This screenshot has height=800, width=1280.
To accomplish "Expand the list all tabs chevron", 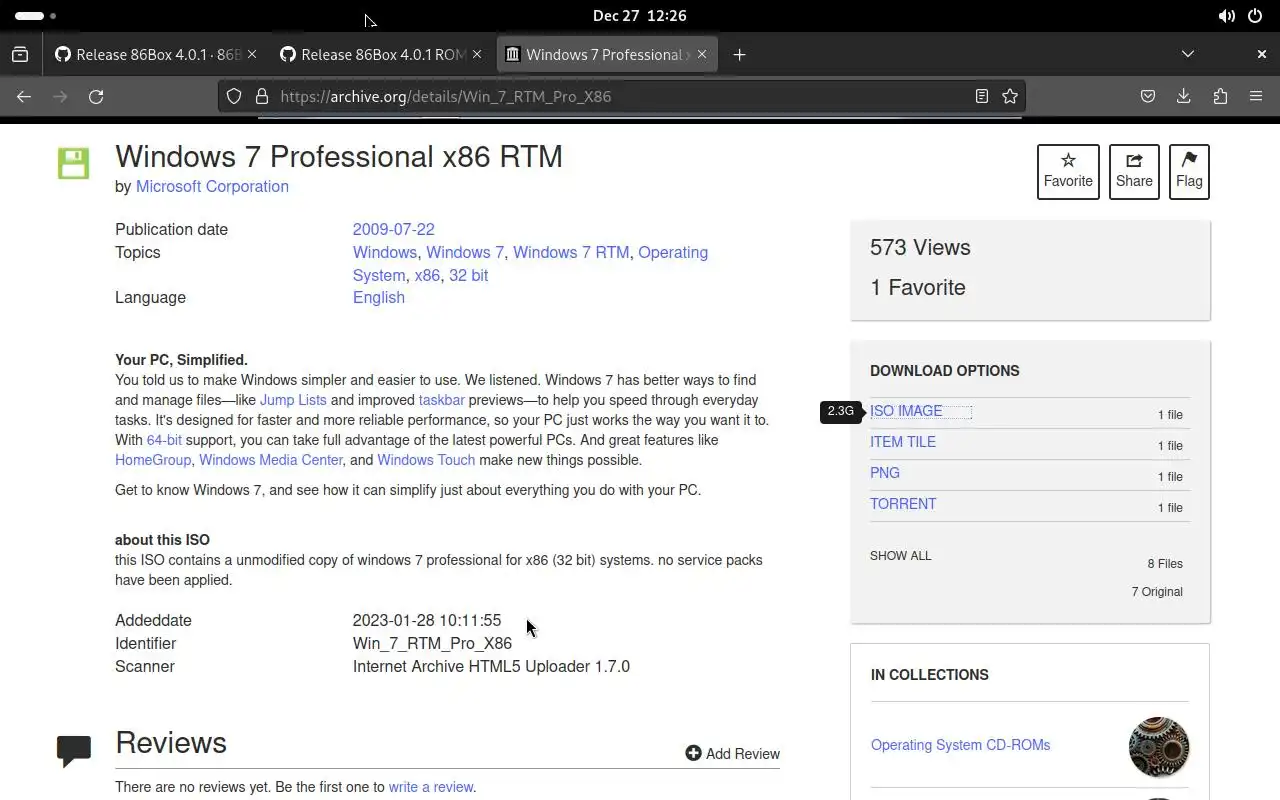I will [1188, 55].
